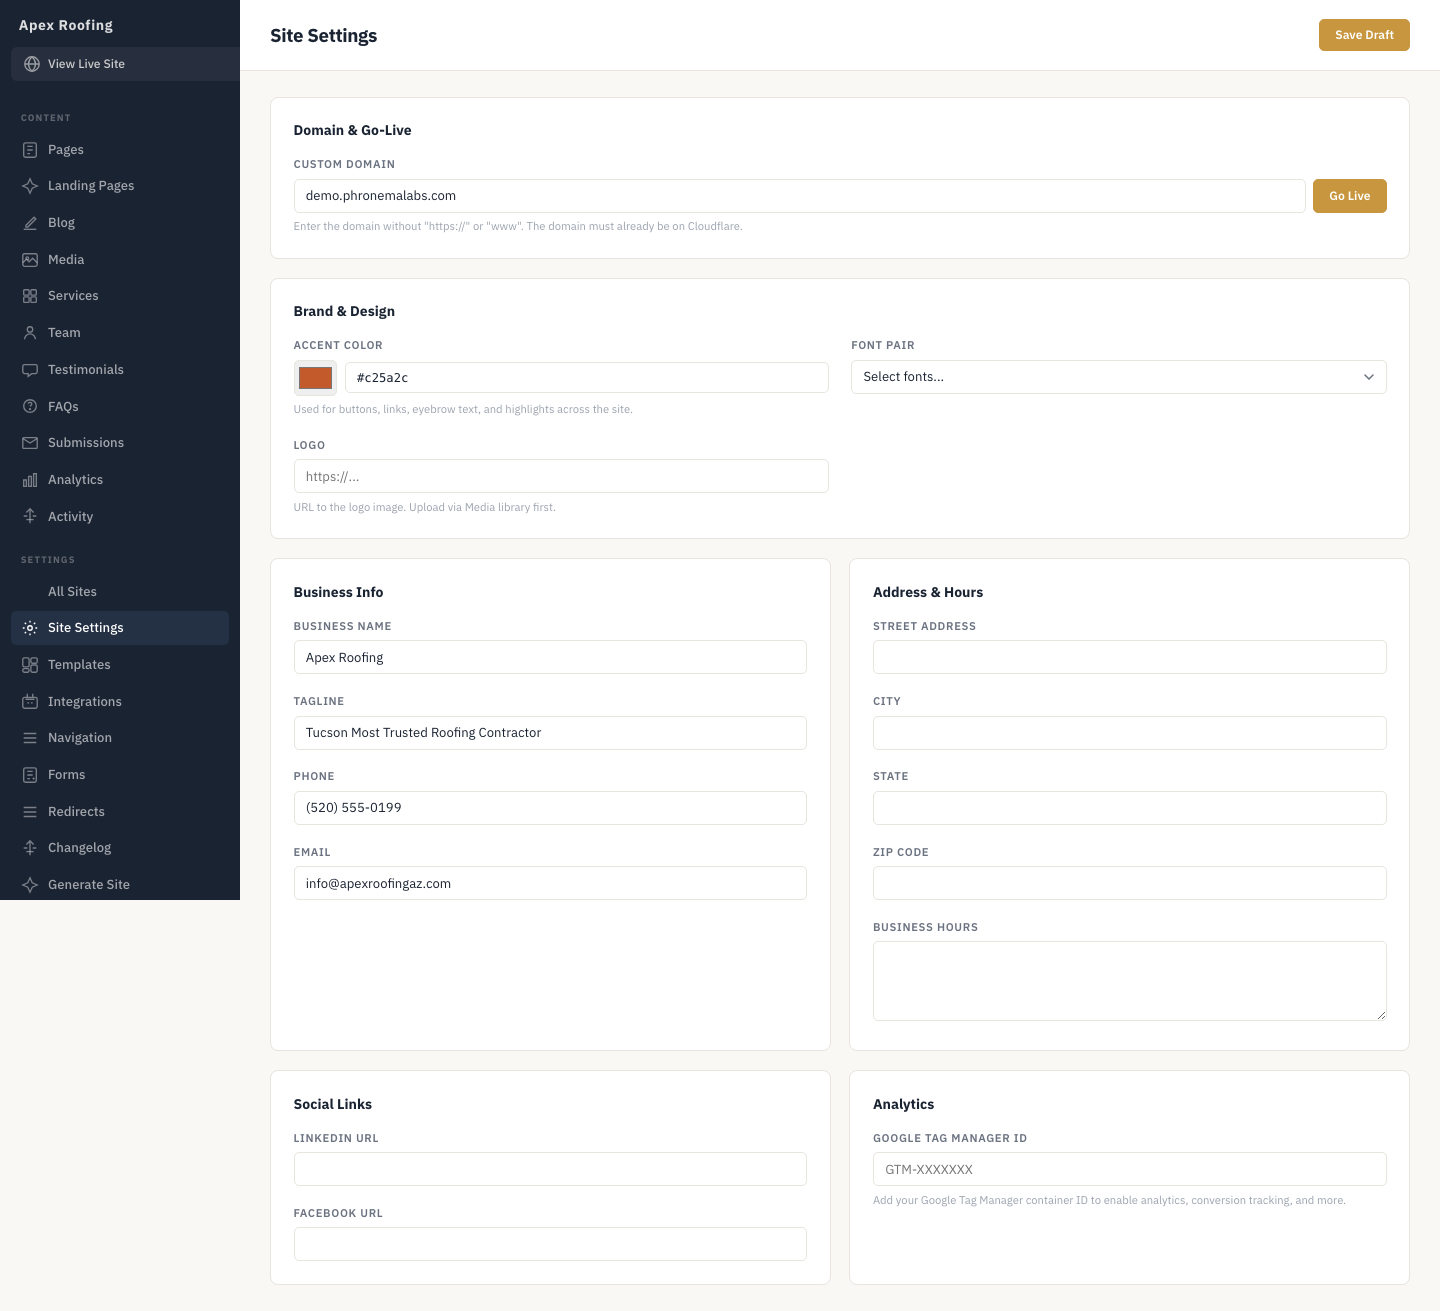Select the Templates label in sidebar
Screen dimensions: 1440x1311
79,665
